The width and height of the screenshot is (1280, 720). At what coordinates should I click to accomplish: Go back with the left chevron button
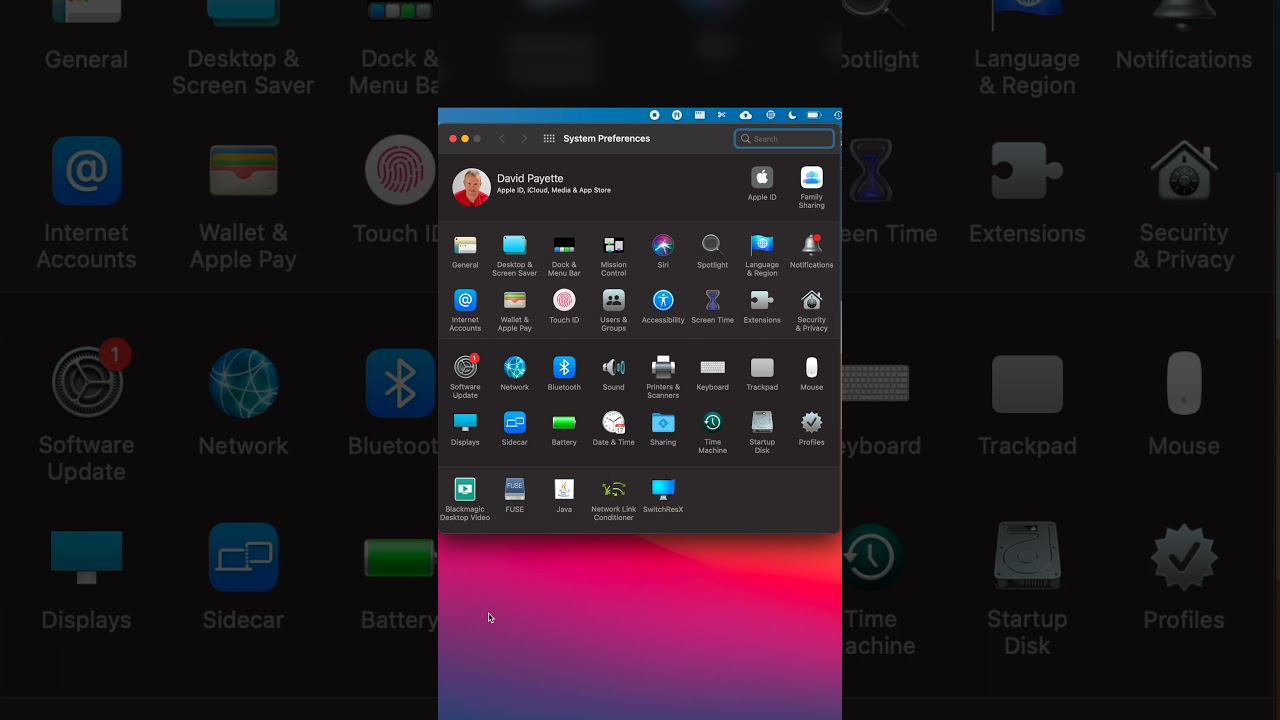click(x=502, y=139)
